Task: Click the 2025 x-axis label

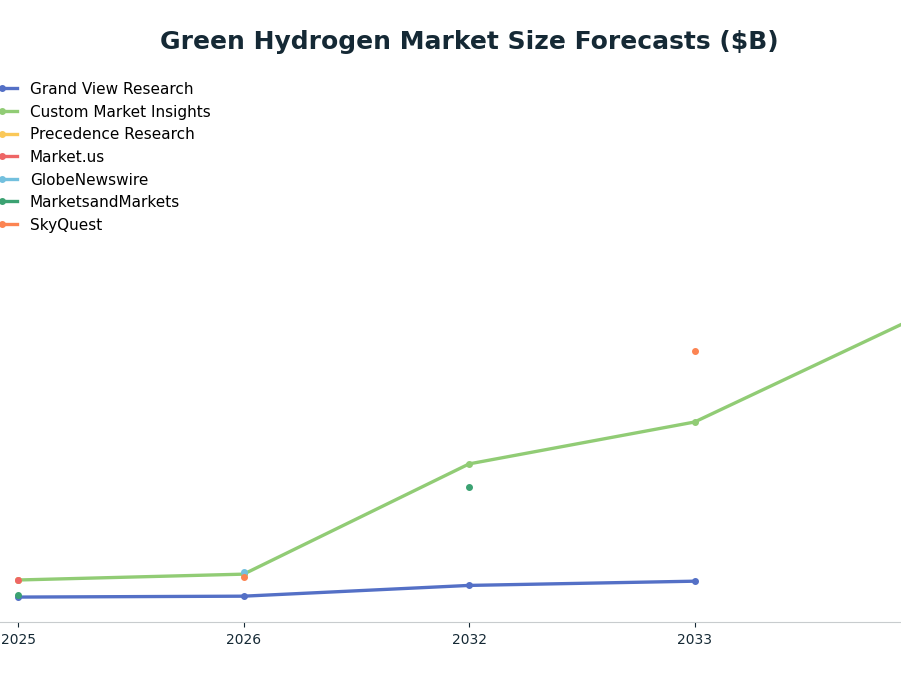Action: click(x=18, y=639)
